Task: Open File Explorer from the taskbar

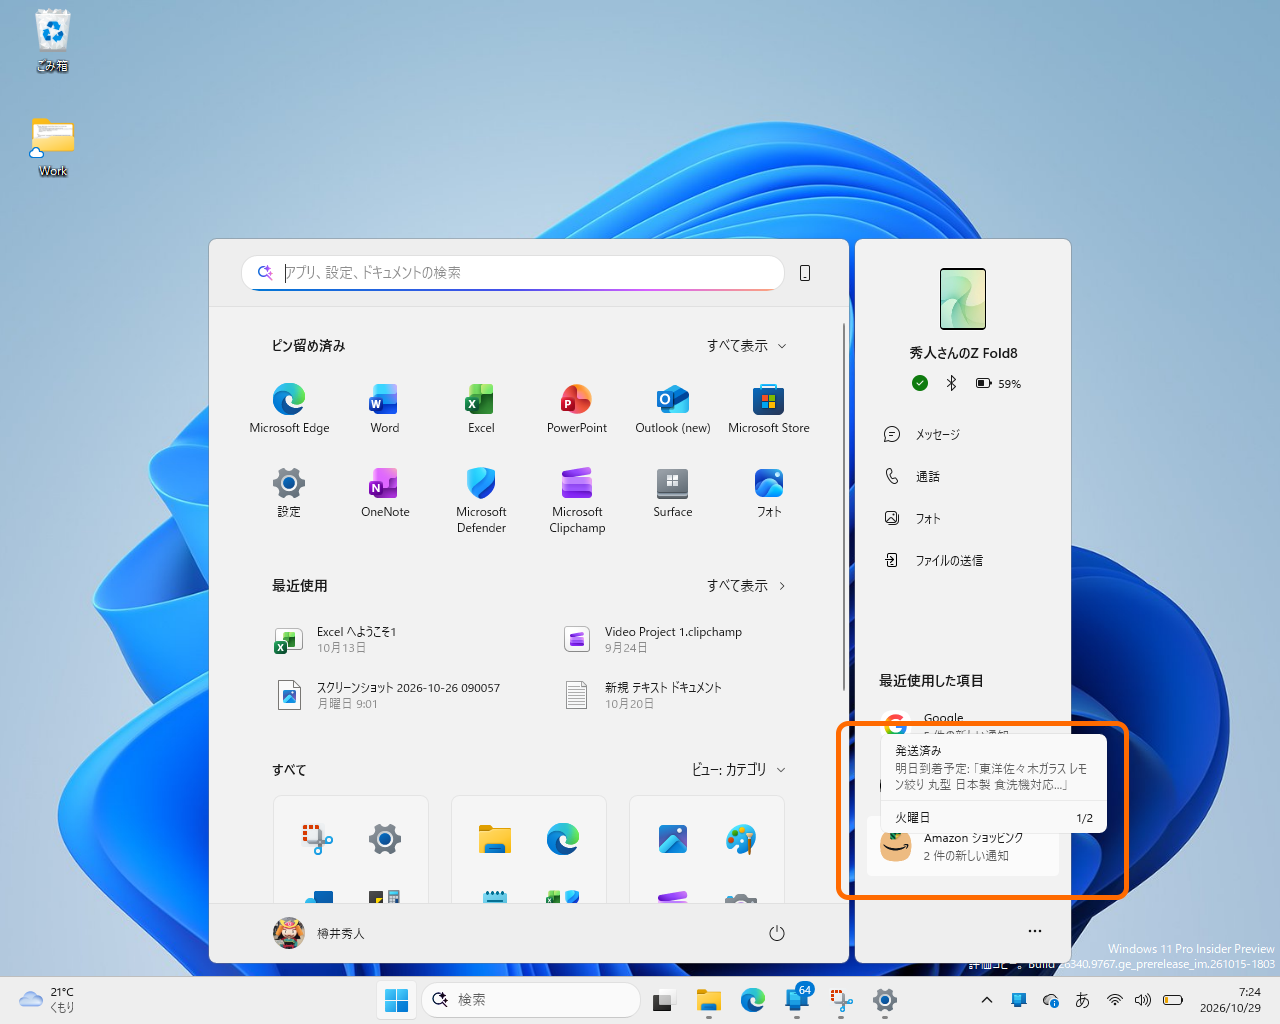Action: (709, 999)
